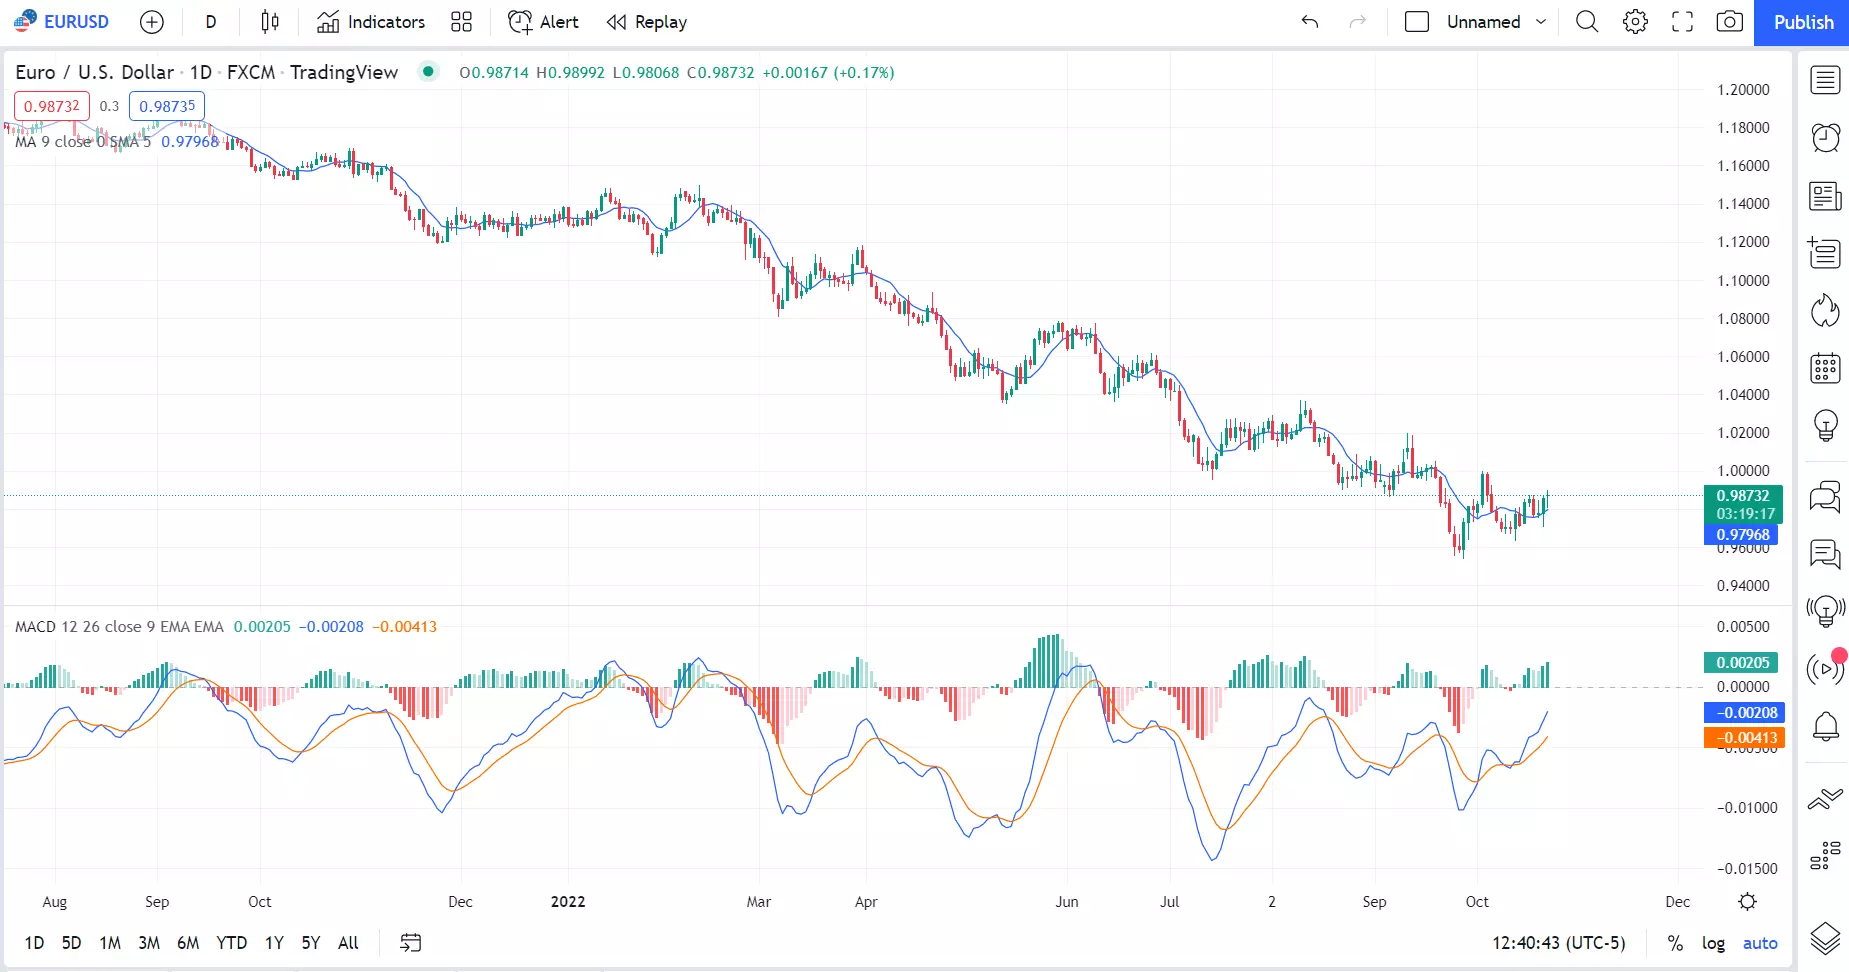Viewport: 1849px width, 972px height.
Task: Open Streams play icon with red dot
Action: tap(1825, 668)
